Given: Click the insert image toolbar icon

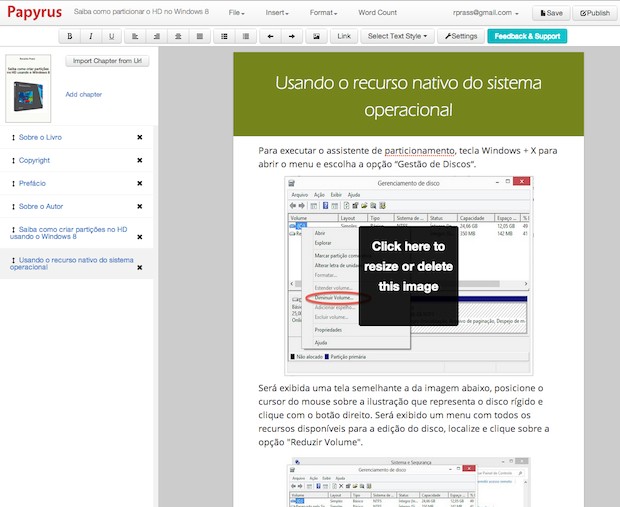Looking at the screenshot, I should click(x=317, y=36).
